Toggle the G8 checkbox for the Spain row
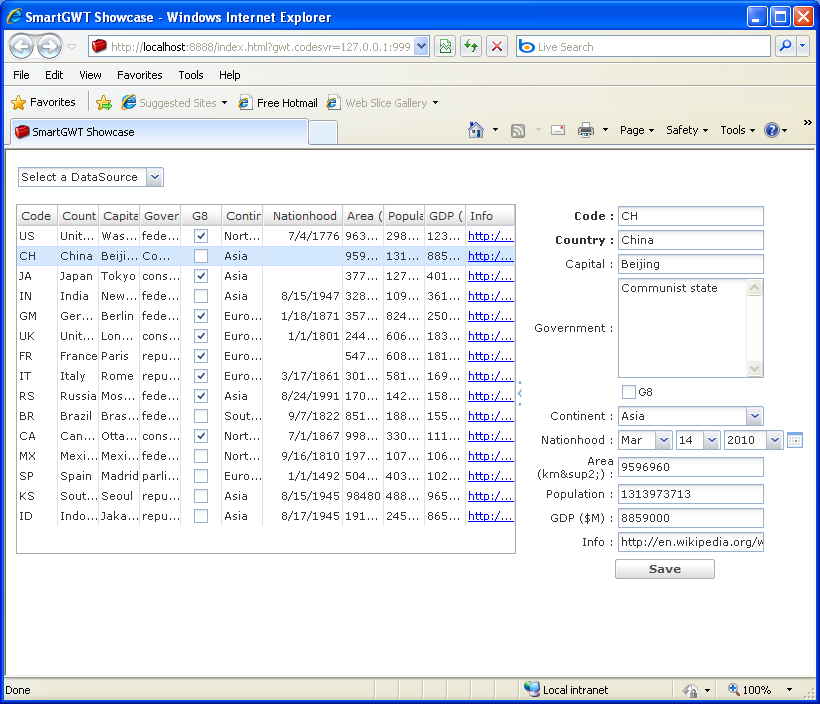 [201, 476]
